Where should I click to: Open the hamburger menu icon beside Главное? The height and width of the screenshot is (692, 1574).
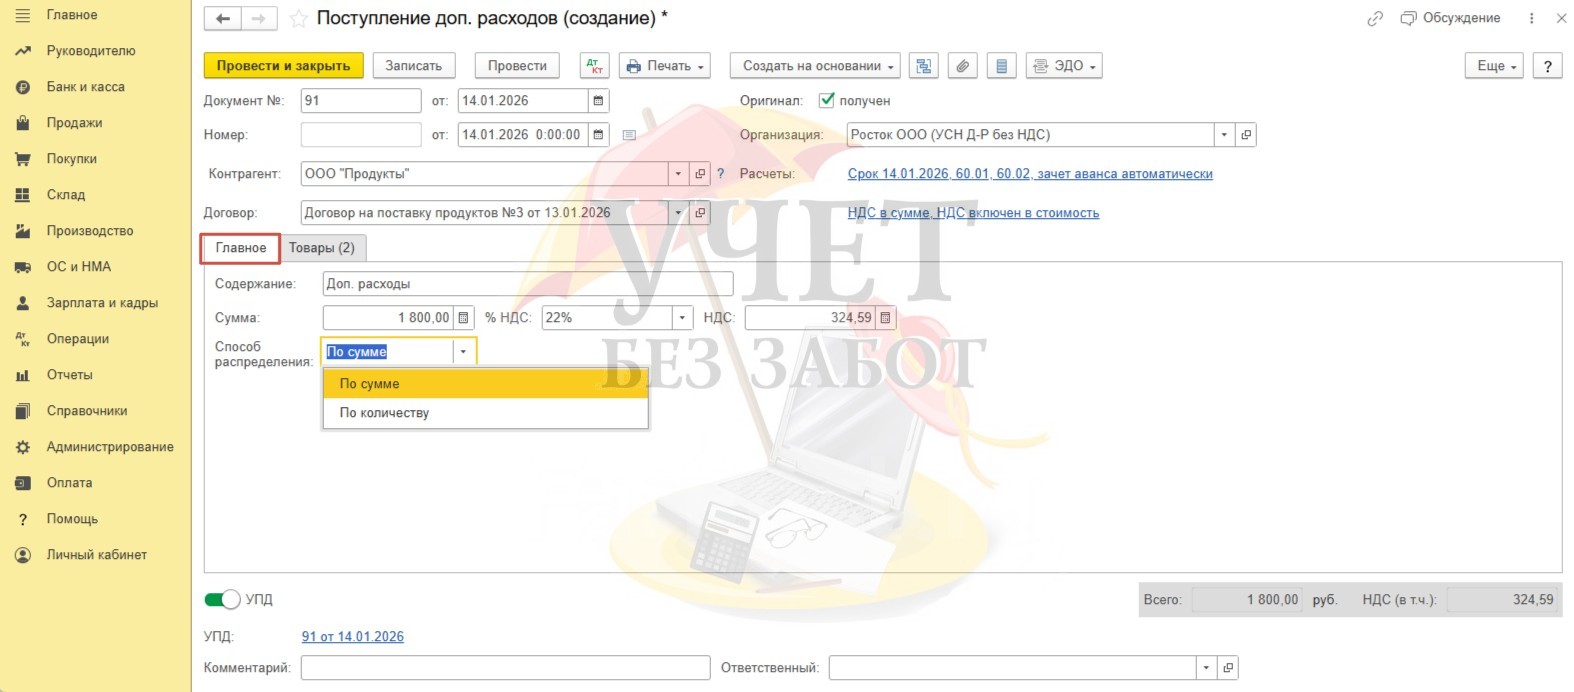point(22,15)
